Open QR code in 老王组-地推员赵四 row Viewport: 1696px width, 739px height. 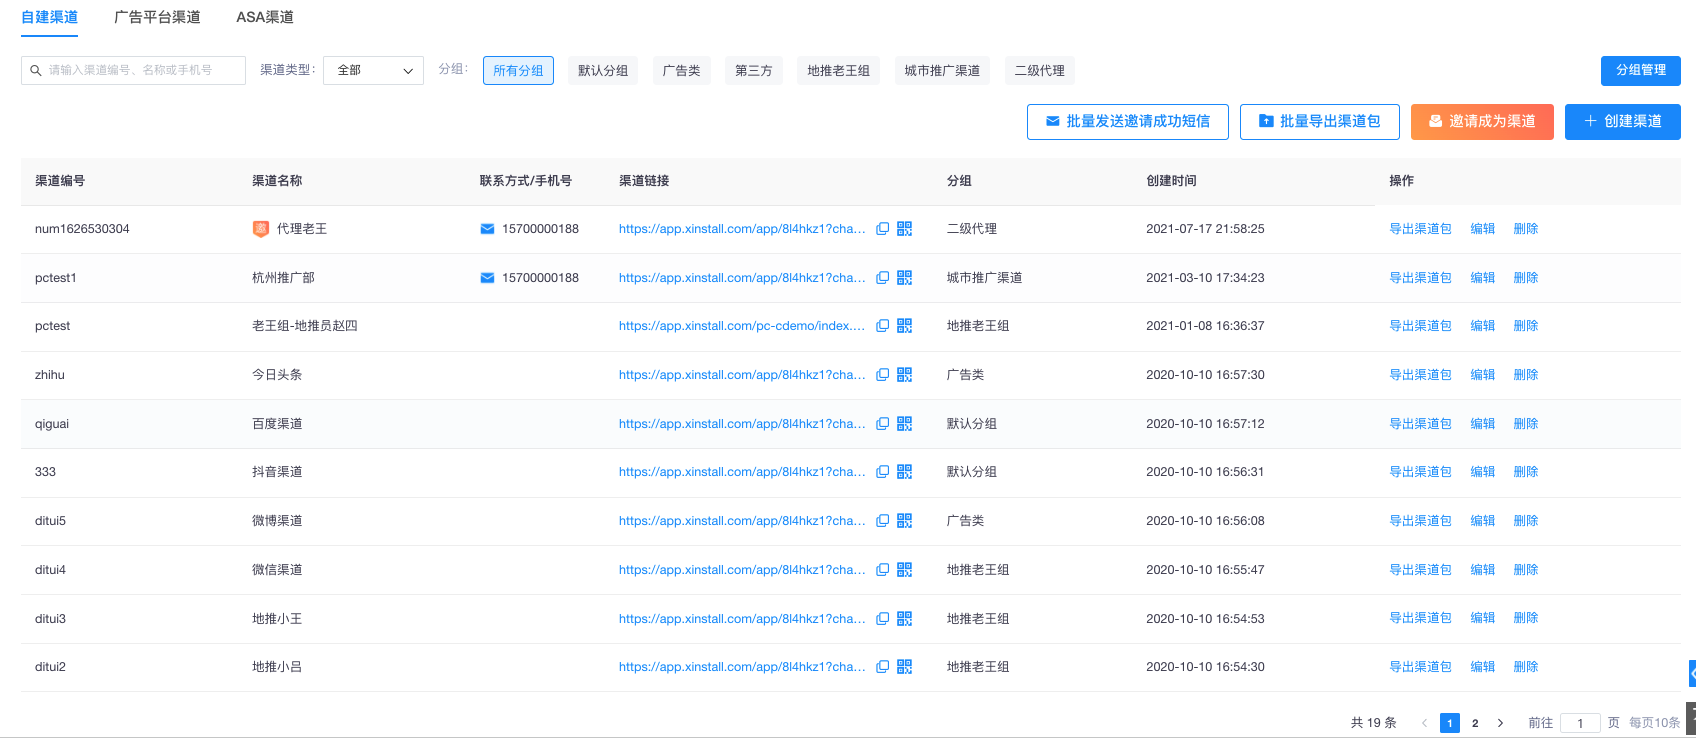coord(905,326)
